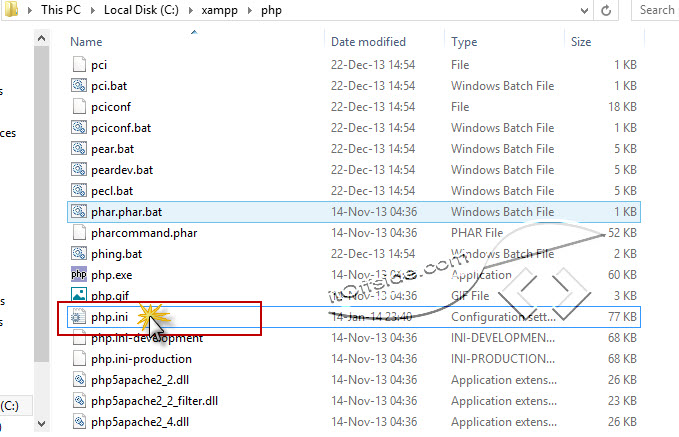Click the navigation pane scrollbar thumb
The image size is (679, 437).
[42, 204]
